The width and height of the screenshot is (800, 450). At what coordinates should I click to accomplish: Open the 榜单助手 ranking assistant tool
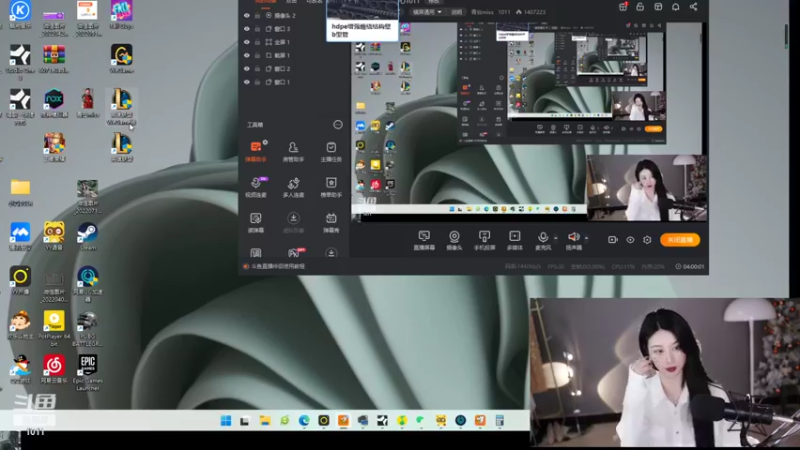pyautogui.click(x=331, y=187)
